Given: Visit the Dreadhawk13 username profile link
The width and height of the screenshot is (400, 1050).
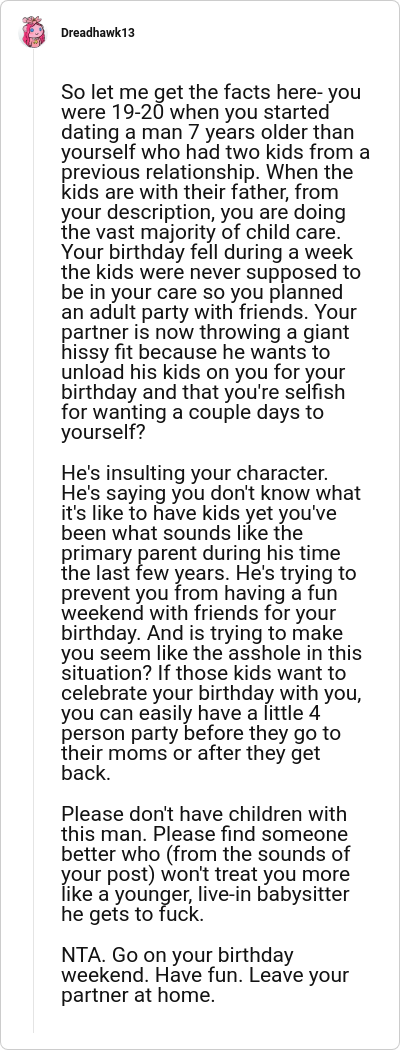Looking at the screenshot, I should point(98,33).
